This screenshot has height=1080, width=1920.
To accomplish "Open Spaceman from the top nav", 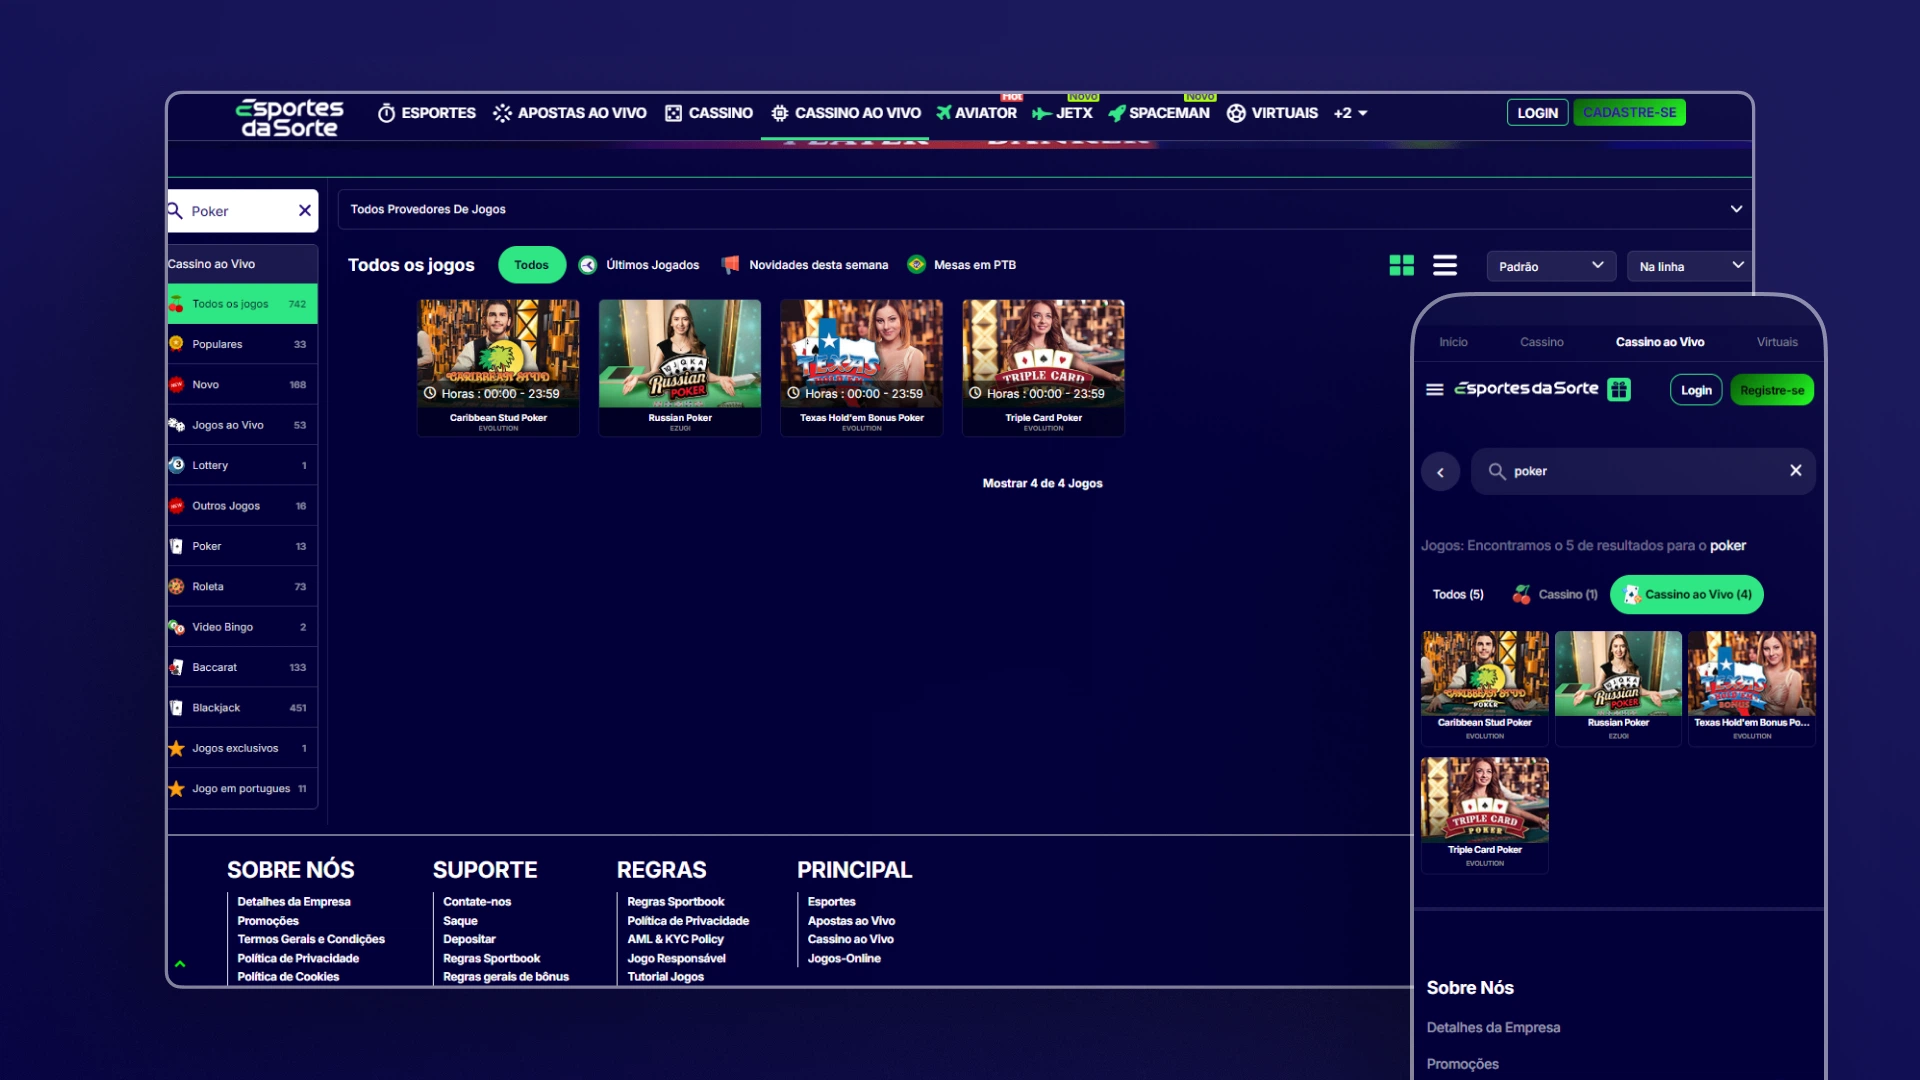I will pos(1159,113).
